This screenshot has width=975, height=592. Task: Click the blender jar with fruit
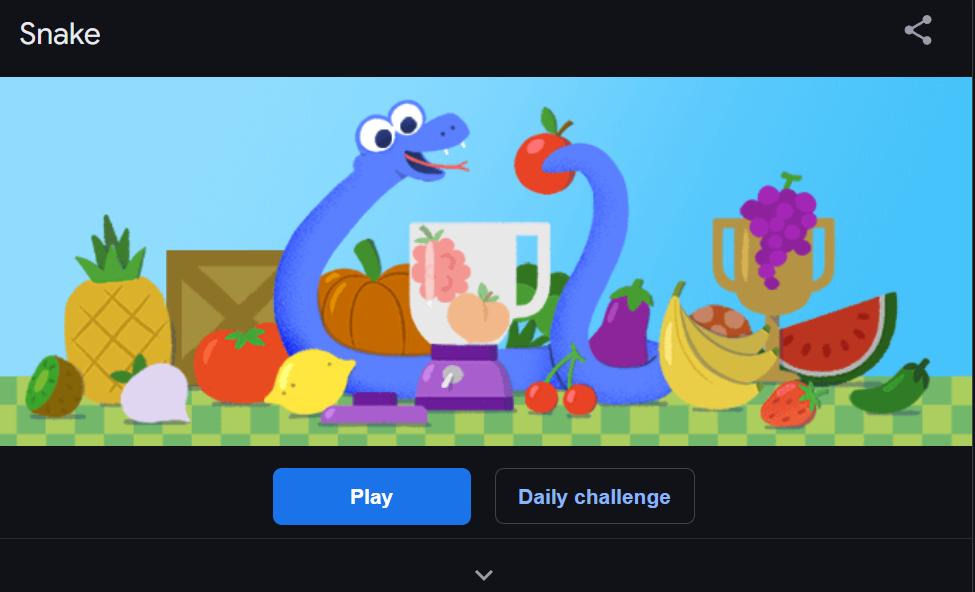478,283
